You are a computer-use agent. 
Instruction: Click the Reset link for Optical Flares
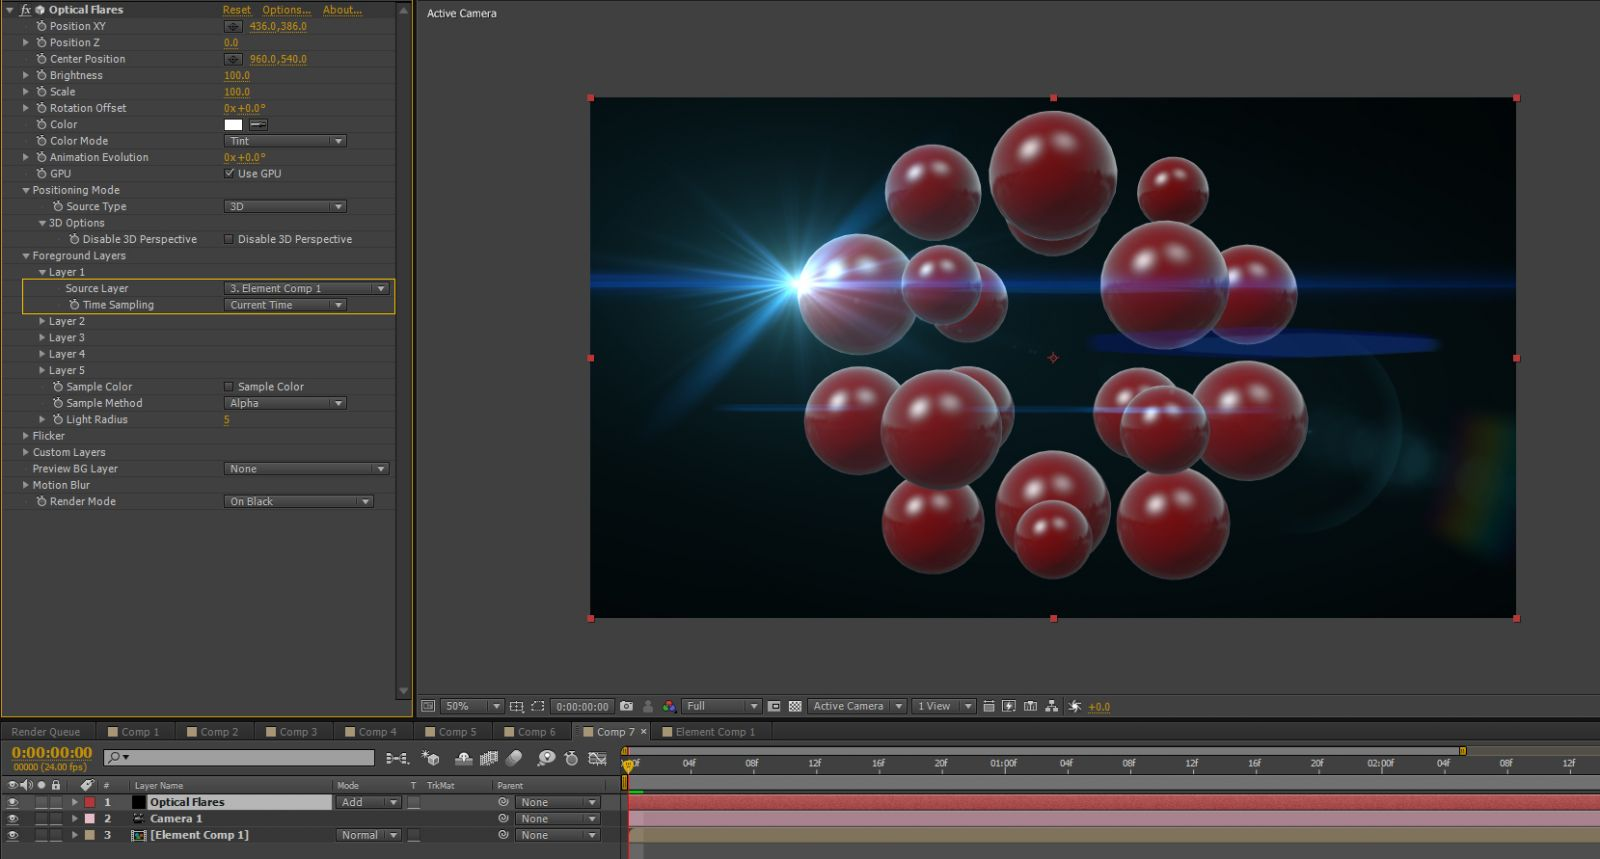click(237, 10)
